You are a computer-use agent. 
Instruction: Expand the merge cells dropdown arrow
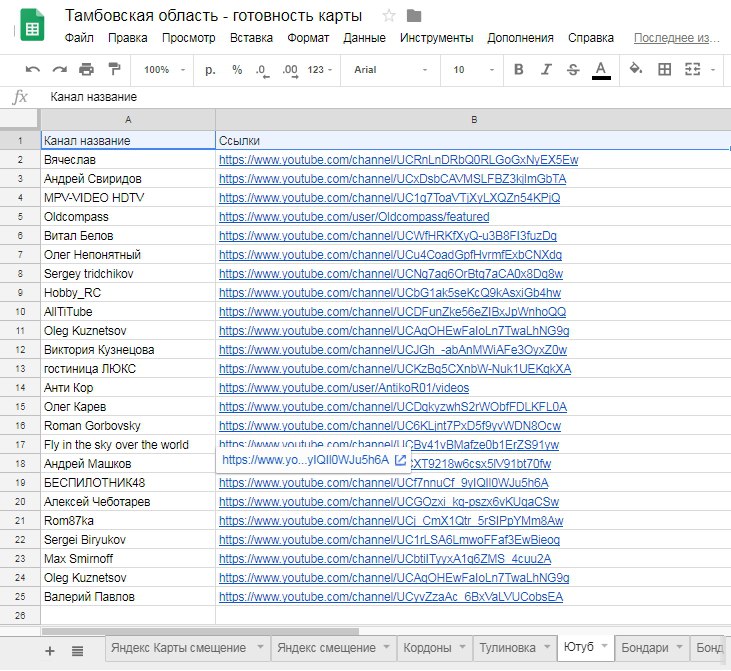[x=712, y=70]
